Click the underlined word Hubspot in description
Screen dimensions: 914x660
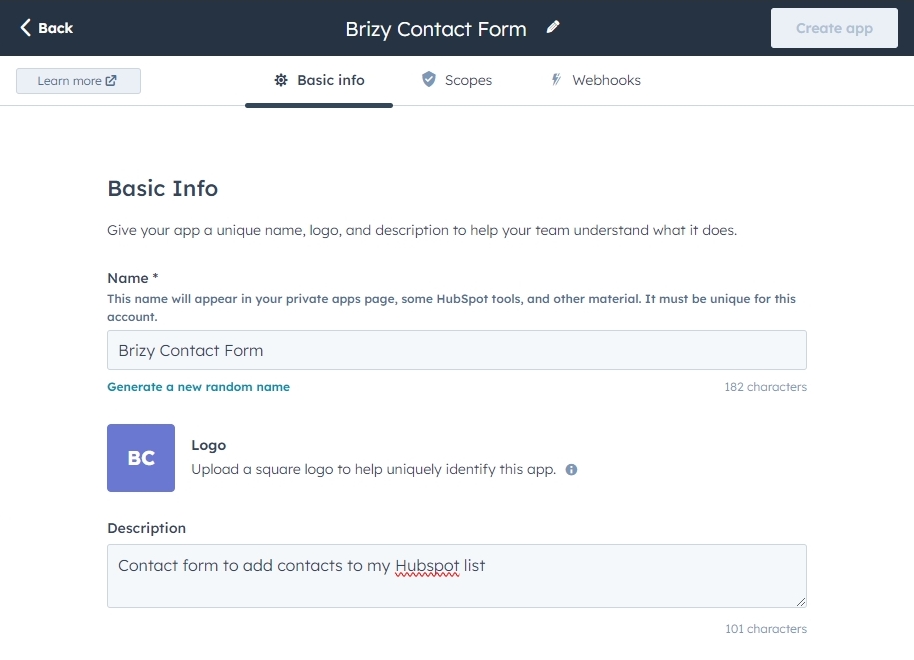427,566
